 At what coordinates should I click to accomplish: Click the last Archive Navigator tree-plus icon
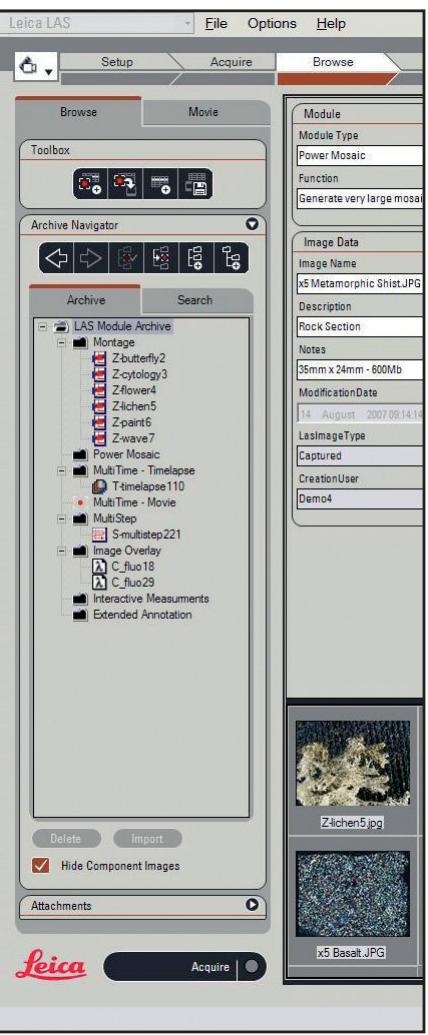pos(231,259)
